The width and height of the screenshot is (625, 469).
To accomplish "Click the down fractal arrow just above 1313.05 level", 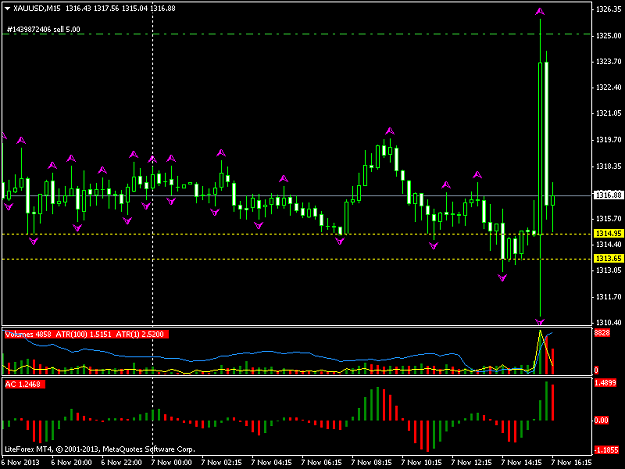I will pos(502,278).
